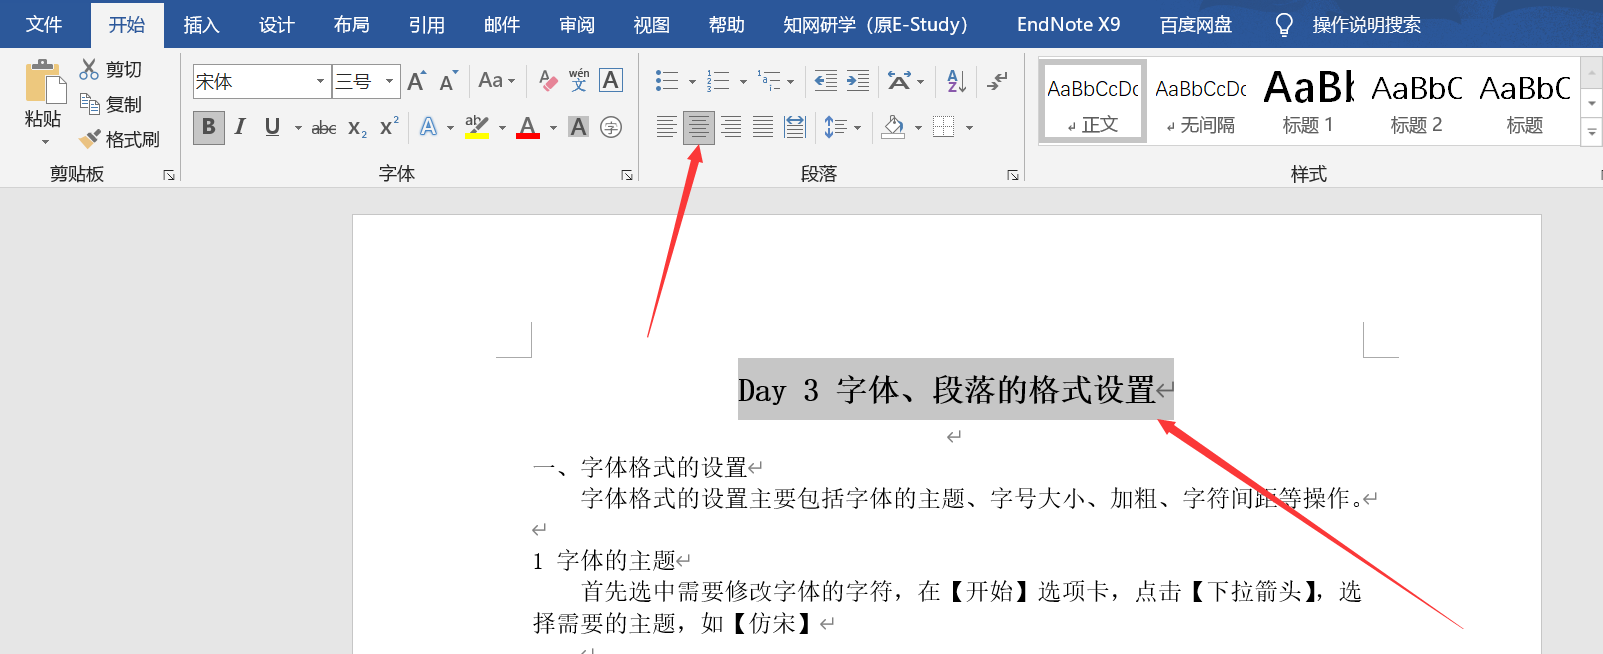Screen dimensions: 1603x654
Task: Open the borders dropdown arrow
Action: click(969, 128)
